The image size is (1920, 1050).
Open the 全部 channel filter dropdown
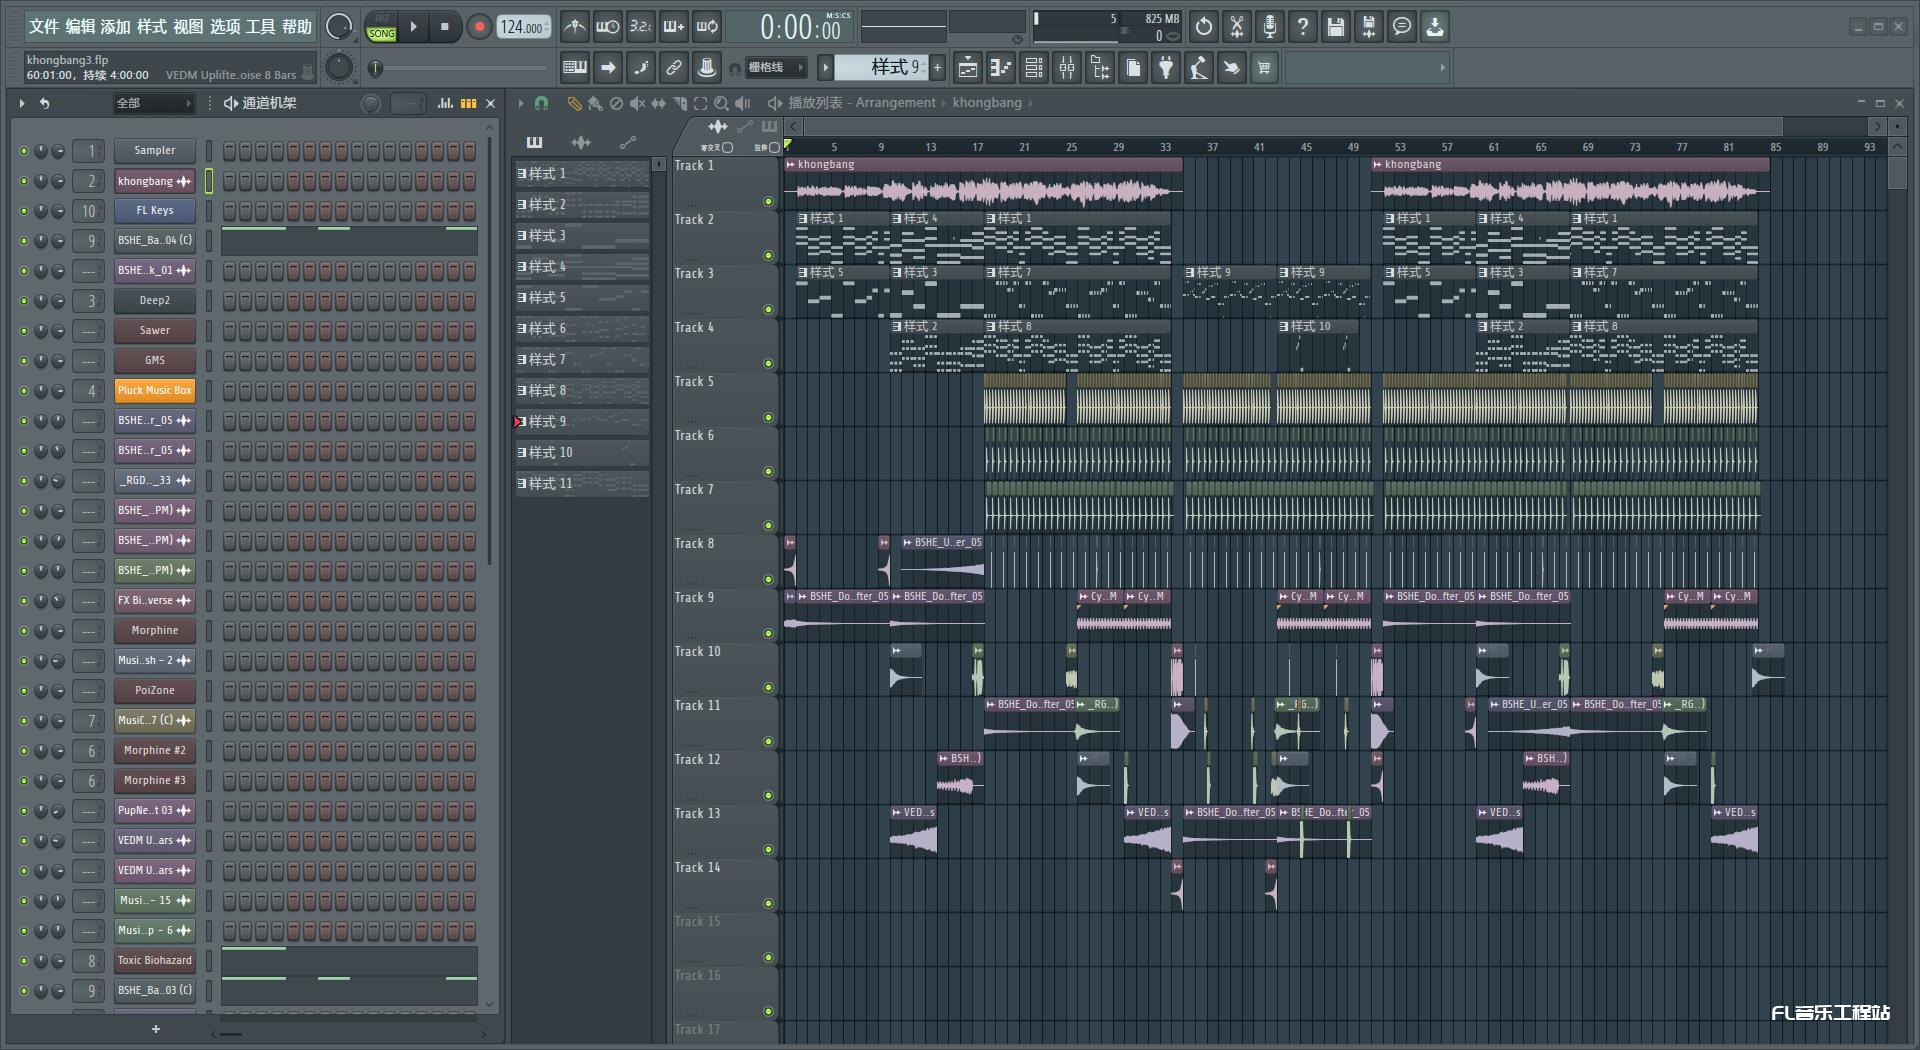coord(153,103)
